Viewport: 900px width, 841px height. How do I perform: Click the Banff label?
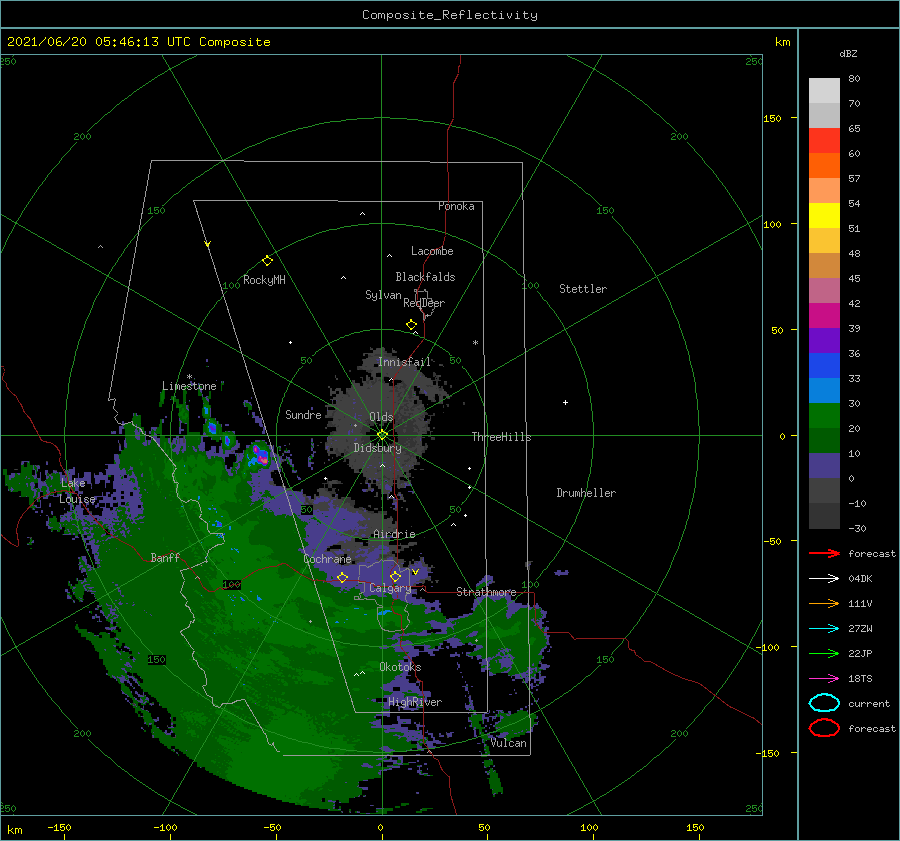coord(165,557)
